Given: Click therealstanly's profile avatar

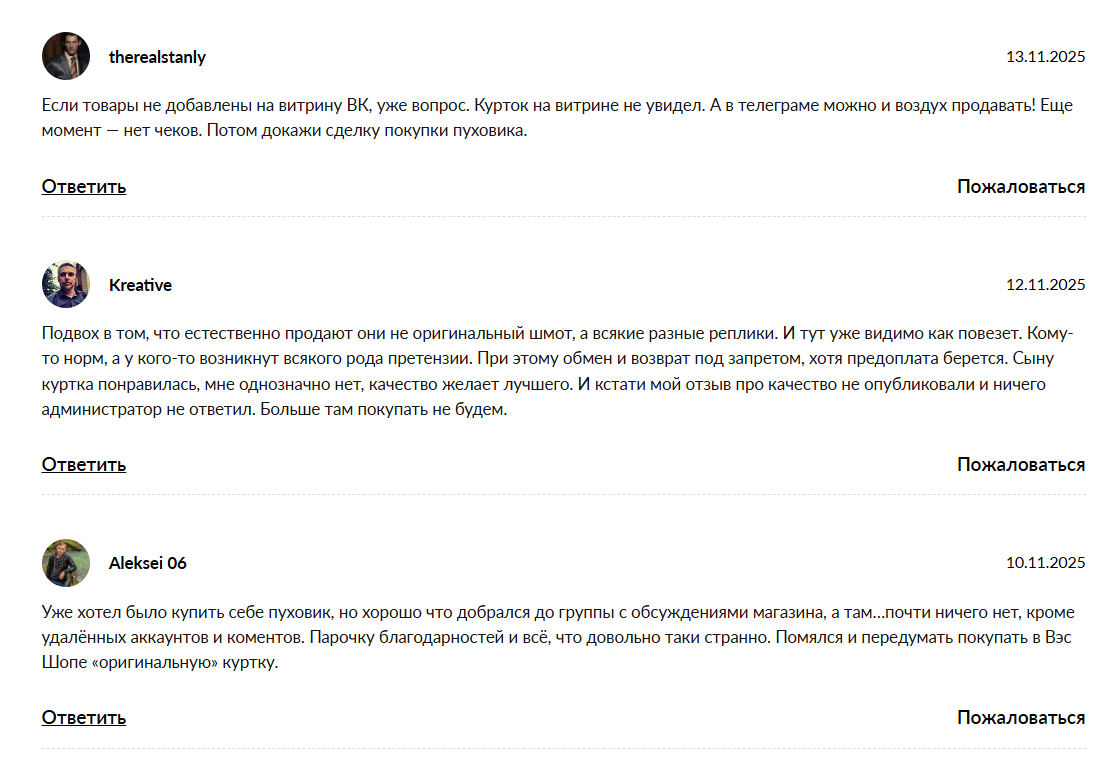Looking at the screenshot, I should (66, 56).
